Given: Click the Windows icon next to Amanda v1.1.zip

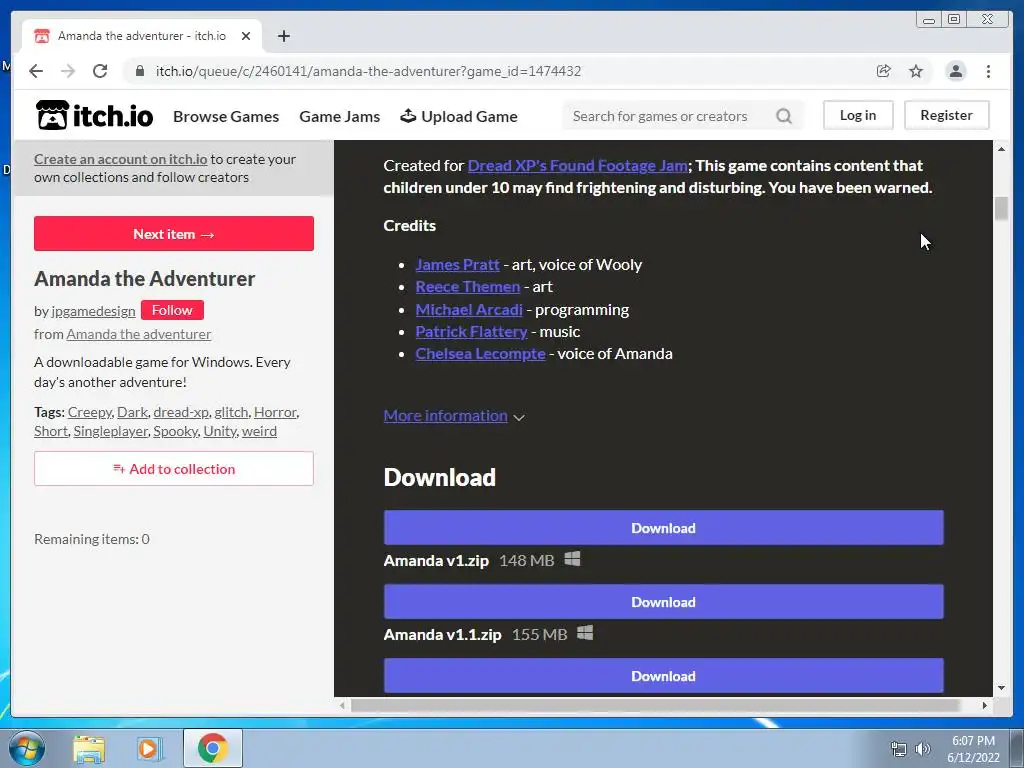Looking at the screenshot, I should coord(585,633).
